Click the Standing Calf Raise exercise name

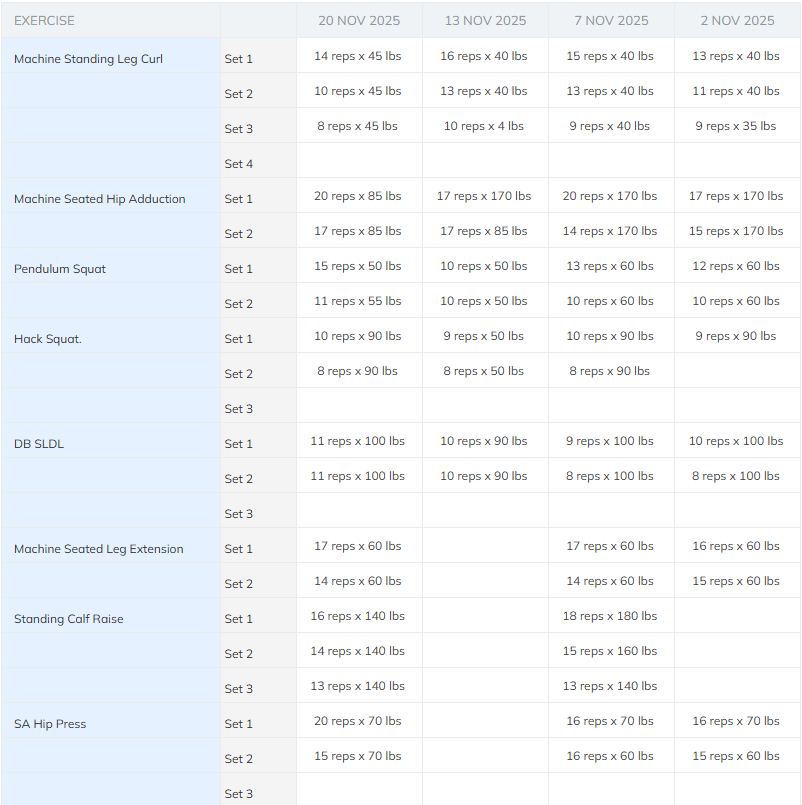68,619
